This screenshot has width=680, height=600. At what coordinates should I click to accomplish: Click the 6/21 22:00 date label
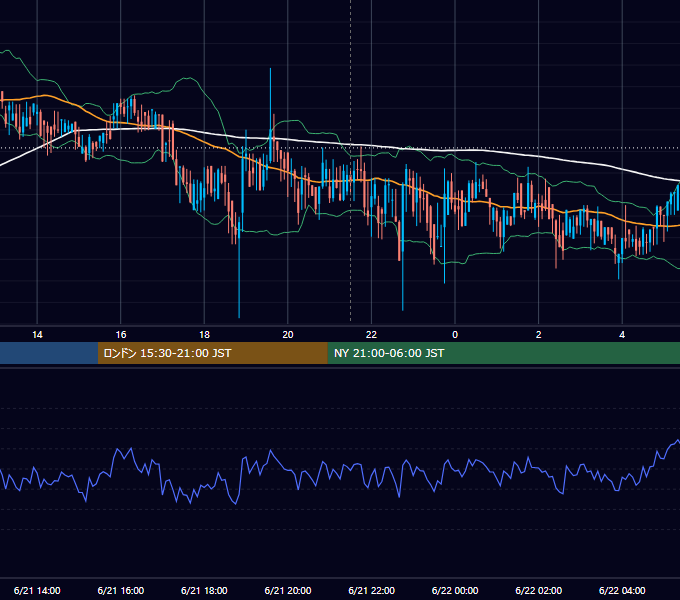click(x=372, y=590)
